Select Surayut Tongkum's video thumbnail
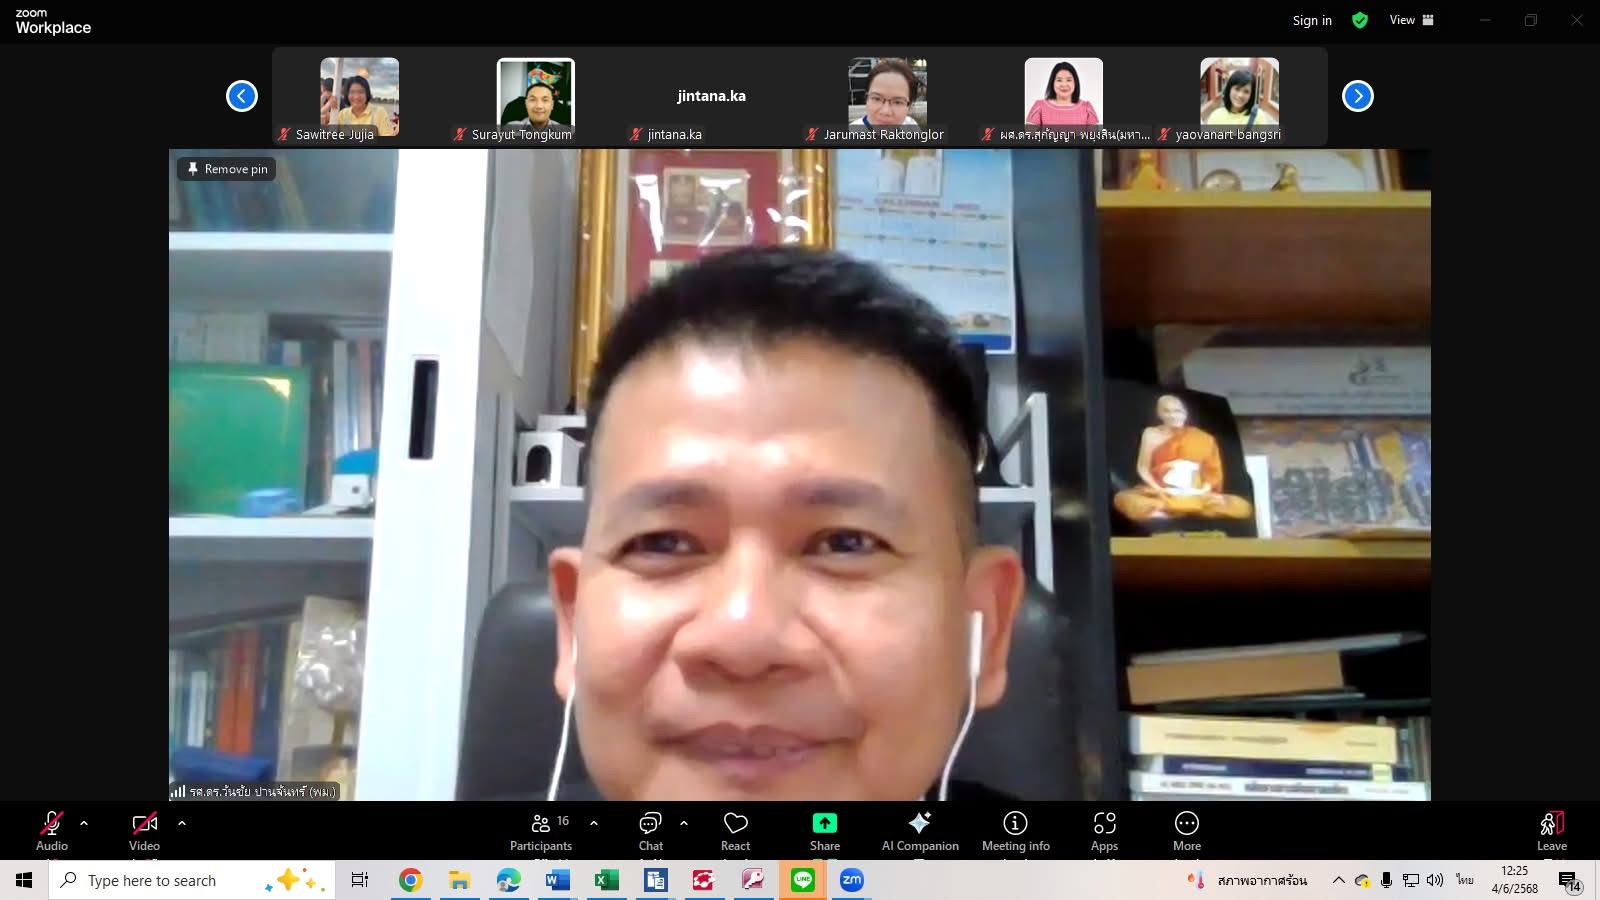Image resolution: width=1600 pixels, height=900 pixels. pyautogui.click(x=536, y=98)
